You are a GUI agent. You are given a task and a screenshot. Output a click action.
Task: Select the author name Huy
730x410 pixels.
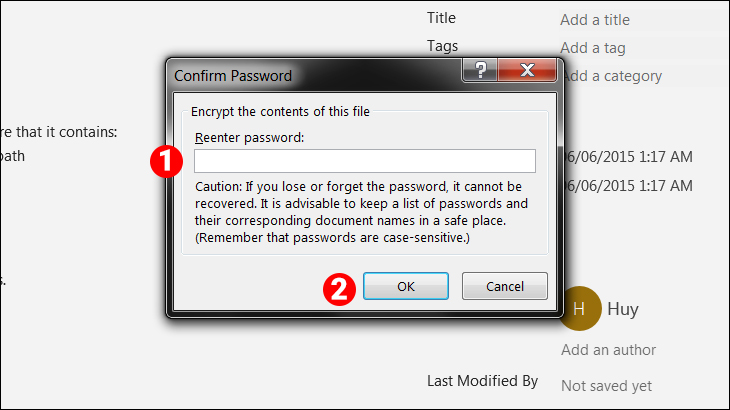coord(622,309)
